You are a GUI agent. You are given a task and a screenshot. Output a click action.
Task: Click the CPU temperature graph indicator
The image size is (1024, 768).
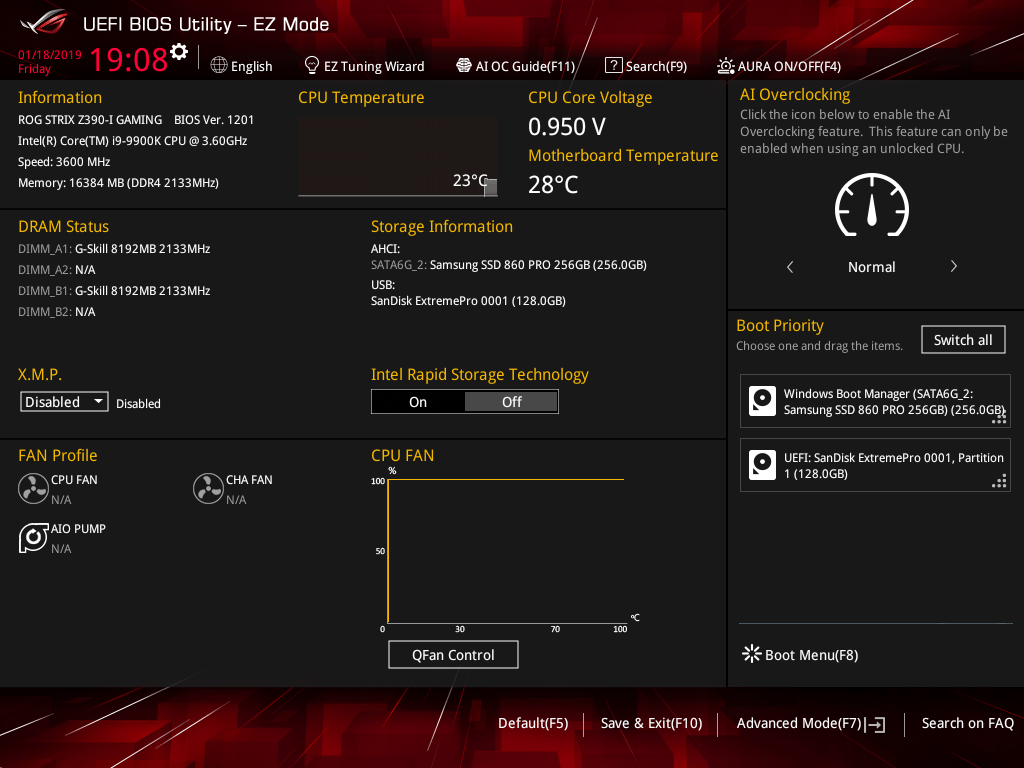click(x=490, y=187)
